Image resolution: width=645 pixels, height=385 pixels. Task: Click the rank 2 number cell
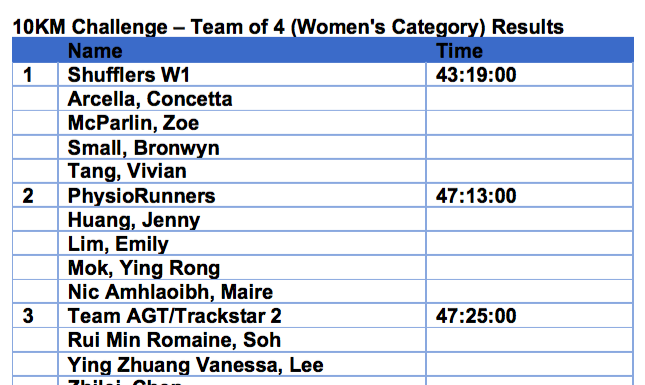[35, 195]
